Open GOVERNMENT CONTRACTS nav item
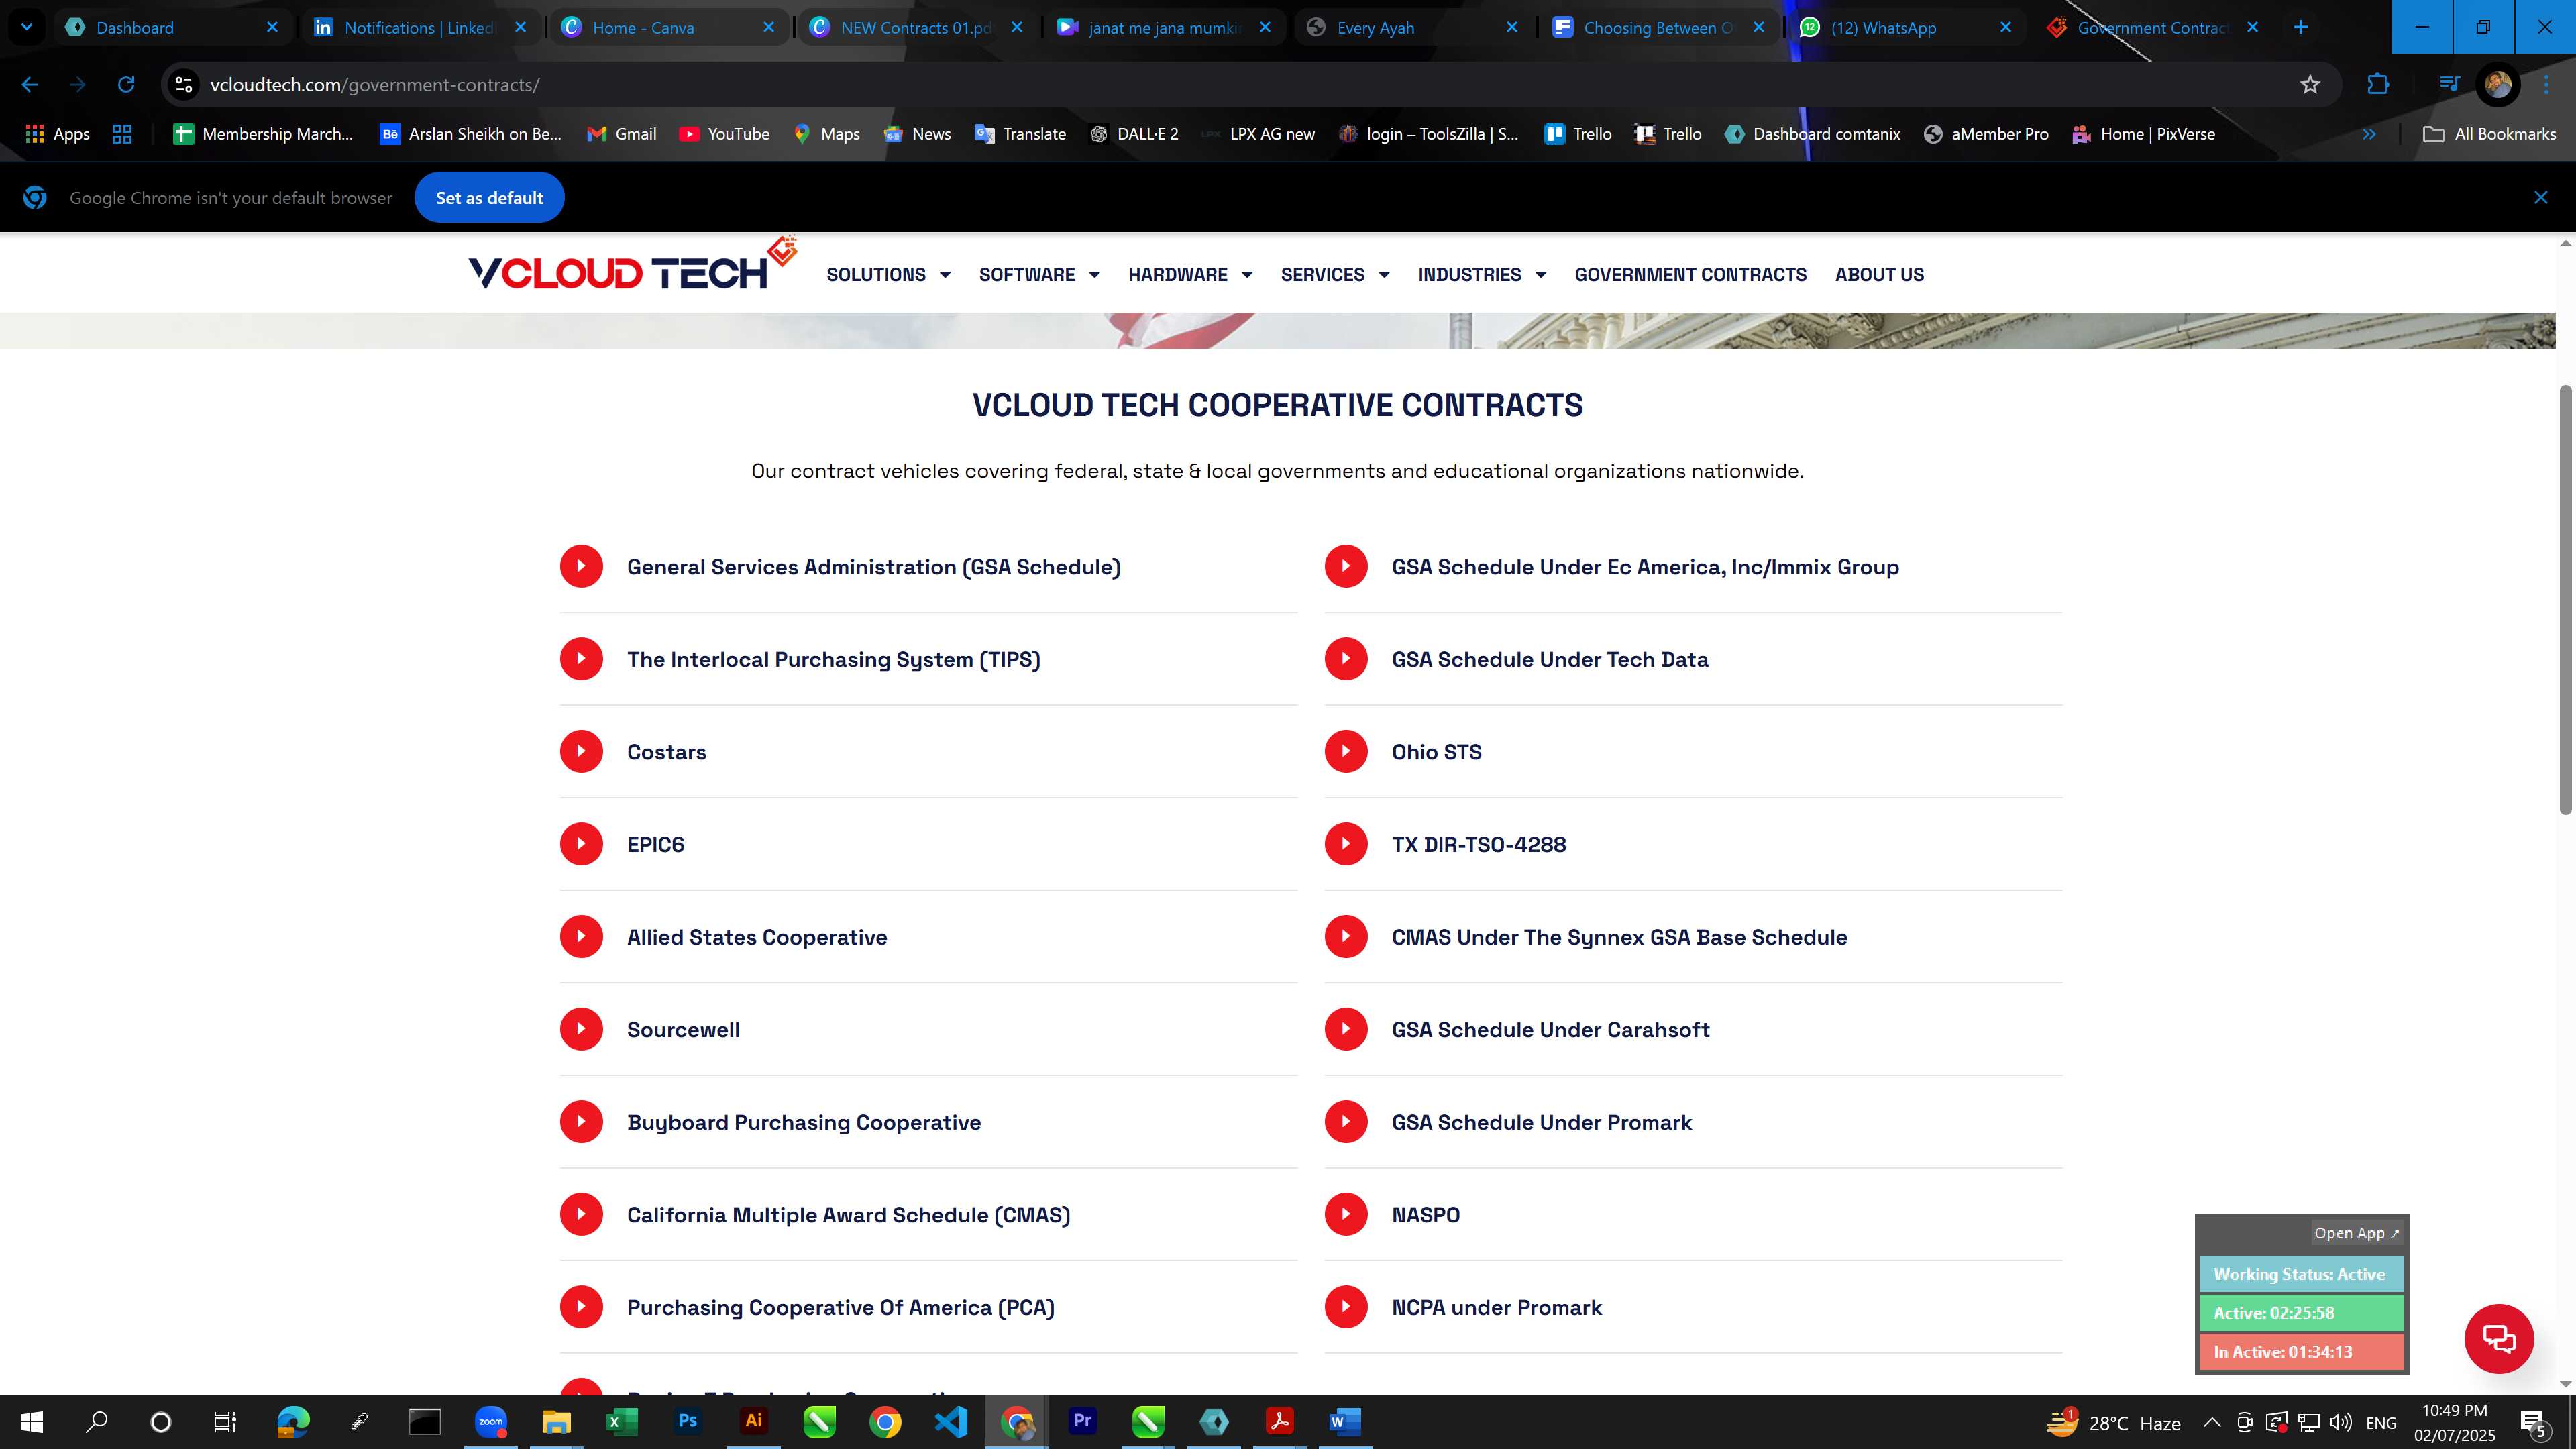The width and height of the screenshot is (2576, 1449). coord(1690,275)
